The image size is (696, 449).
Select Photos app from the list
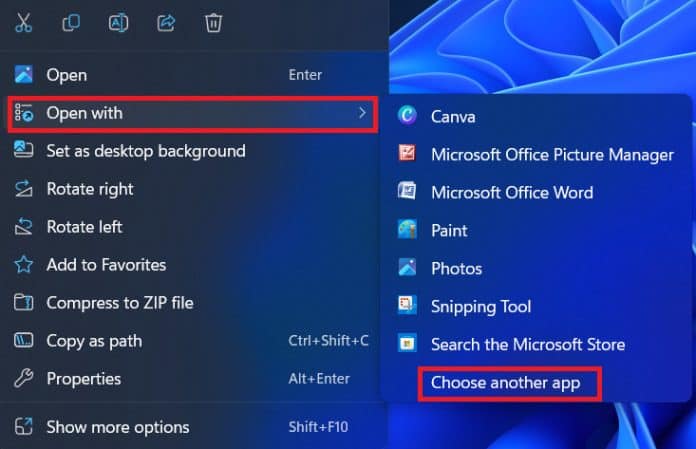(456, 268)
